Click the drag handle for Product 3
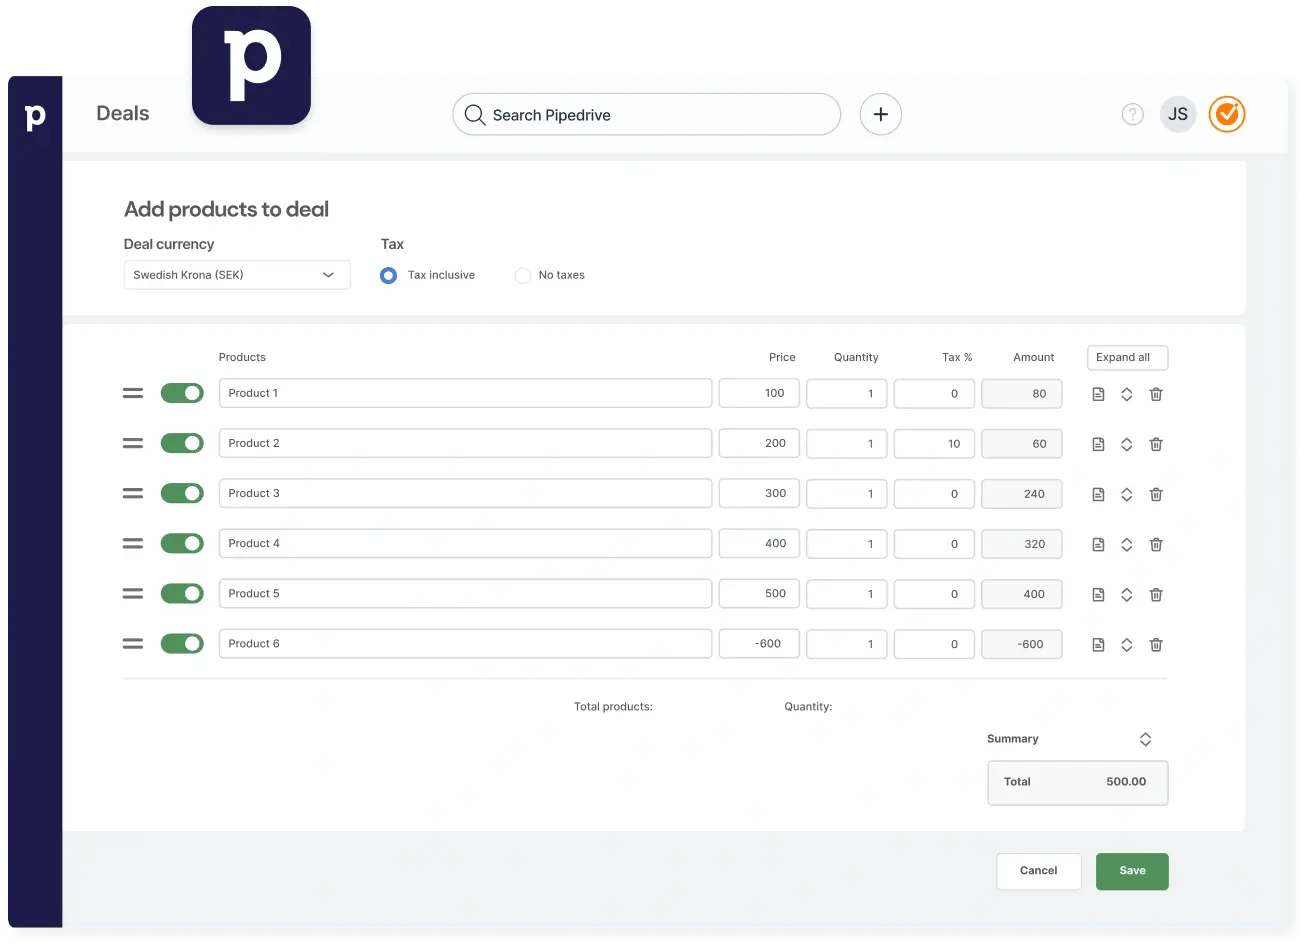1306x946 pixels. (133, 493)
